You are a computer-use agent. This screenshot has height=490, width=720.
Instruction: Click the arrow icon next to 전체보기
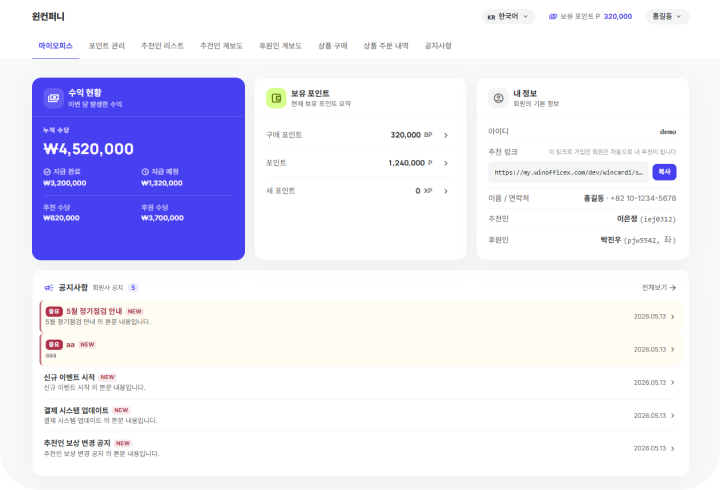[x=673, y=287]
